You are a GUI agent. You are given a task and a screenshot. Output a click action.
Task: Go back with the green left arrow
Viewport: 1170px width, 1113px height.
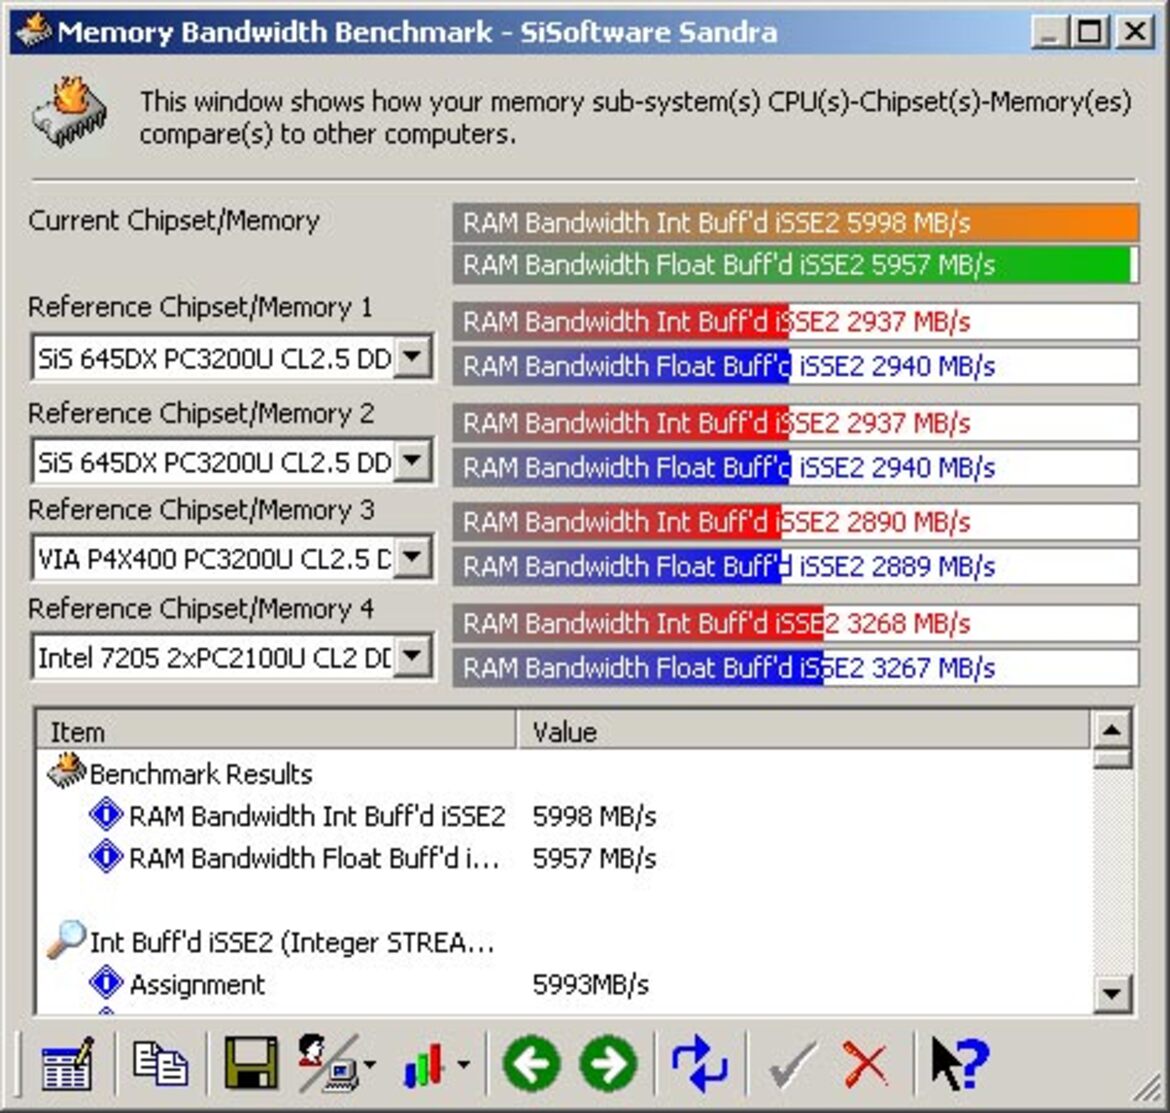coord(532,1063)
